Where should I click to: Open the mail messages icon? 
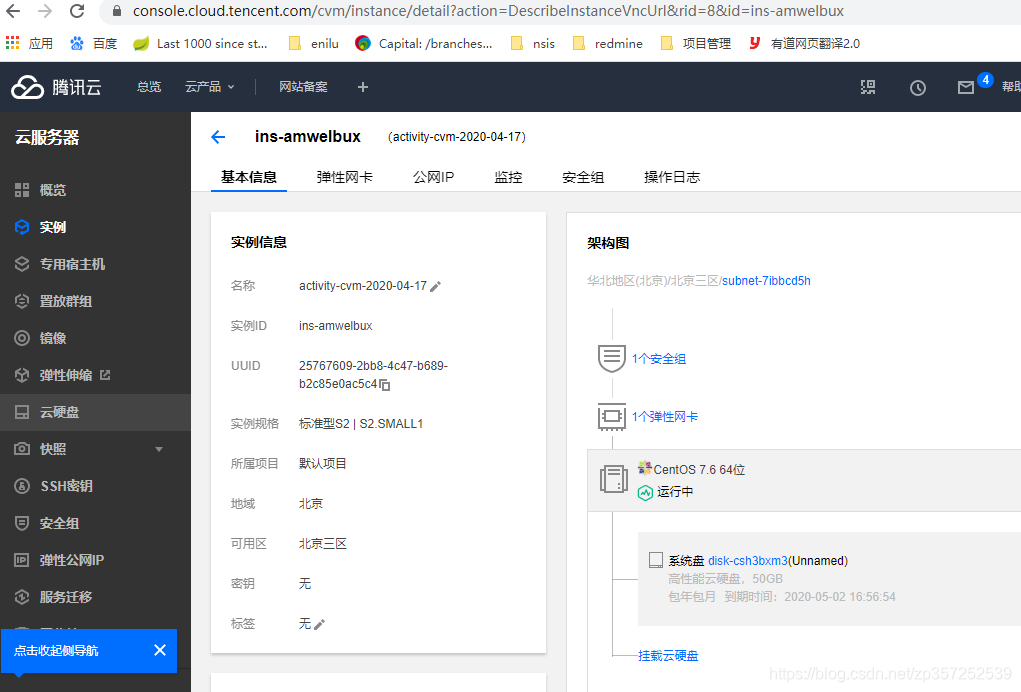(966, 88)
